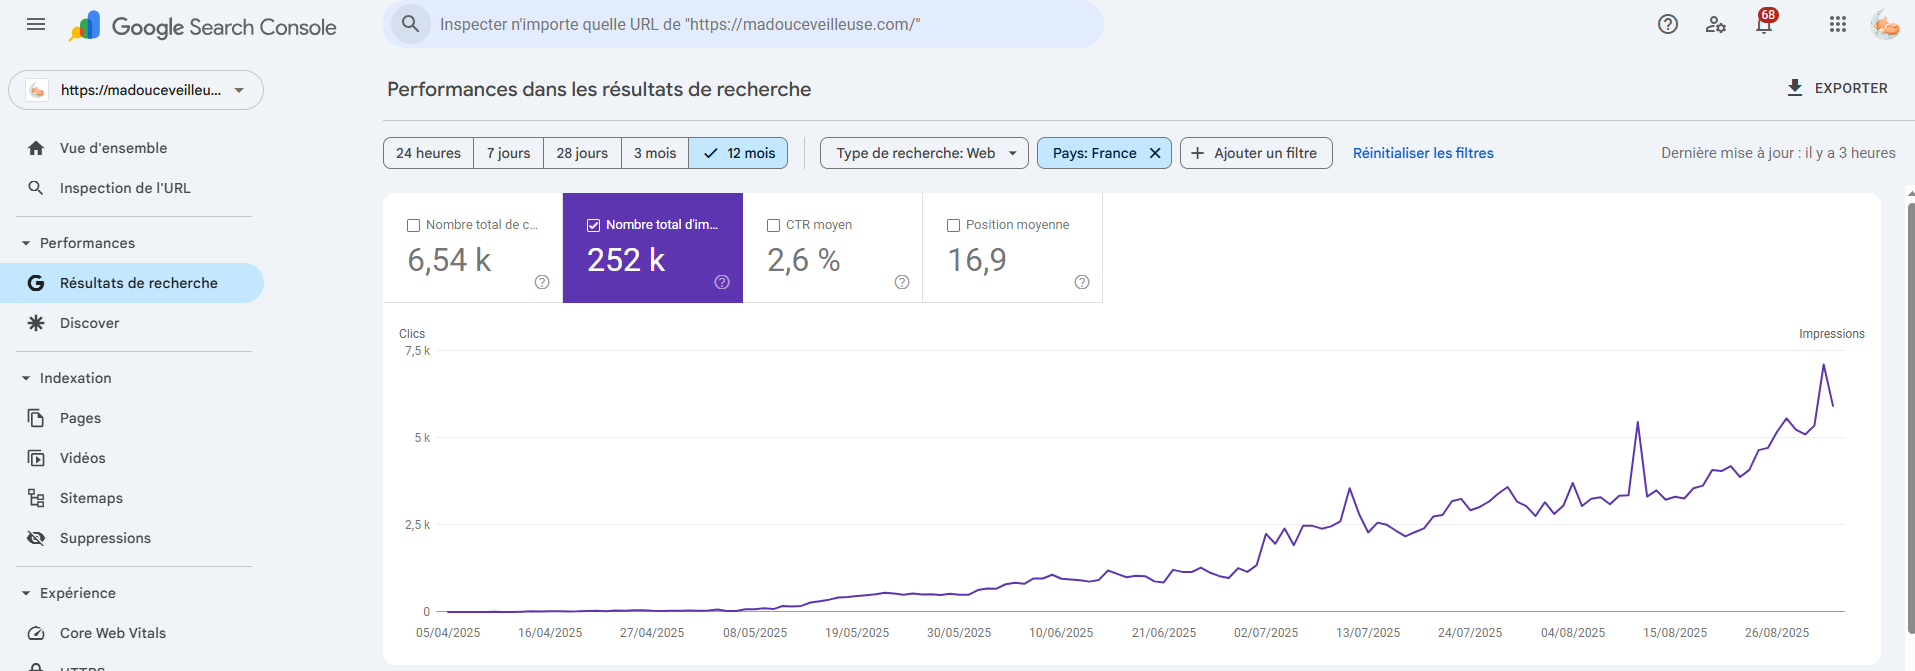Remove the Pays: France filter
Viewport: 1915px width, 671px height.
pos(1155,153)
